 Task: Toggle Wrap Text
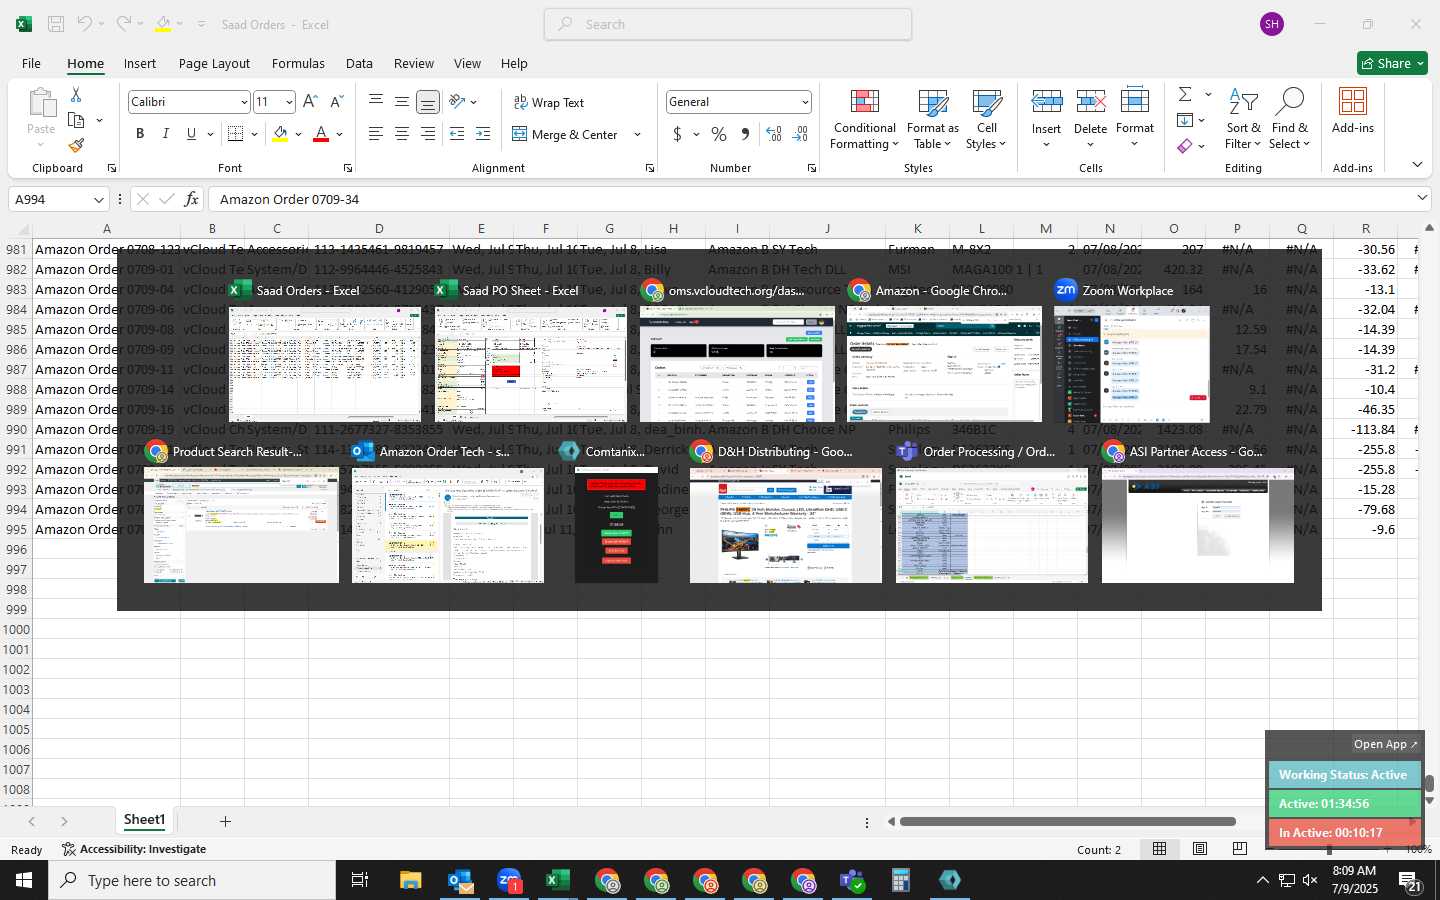click(x=548, y=103)
